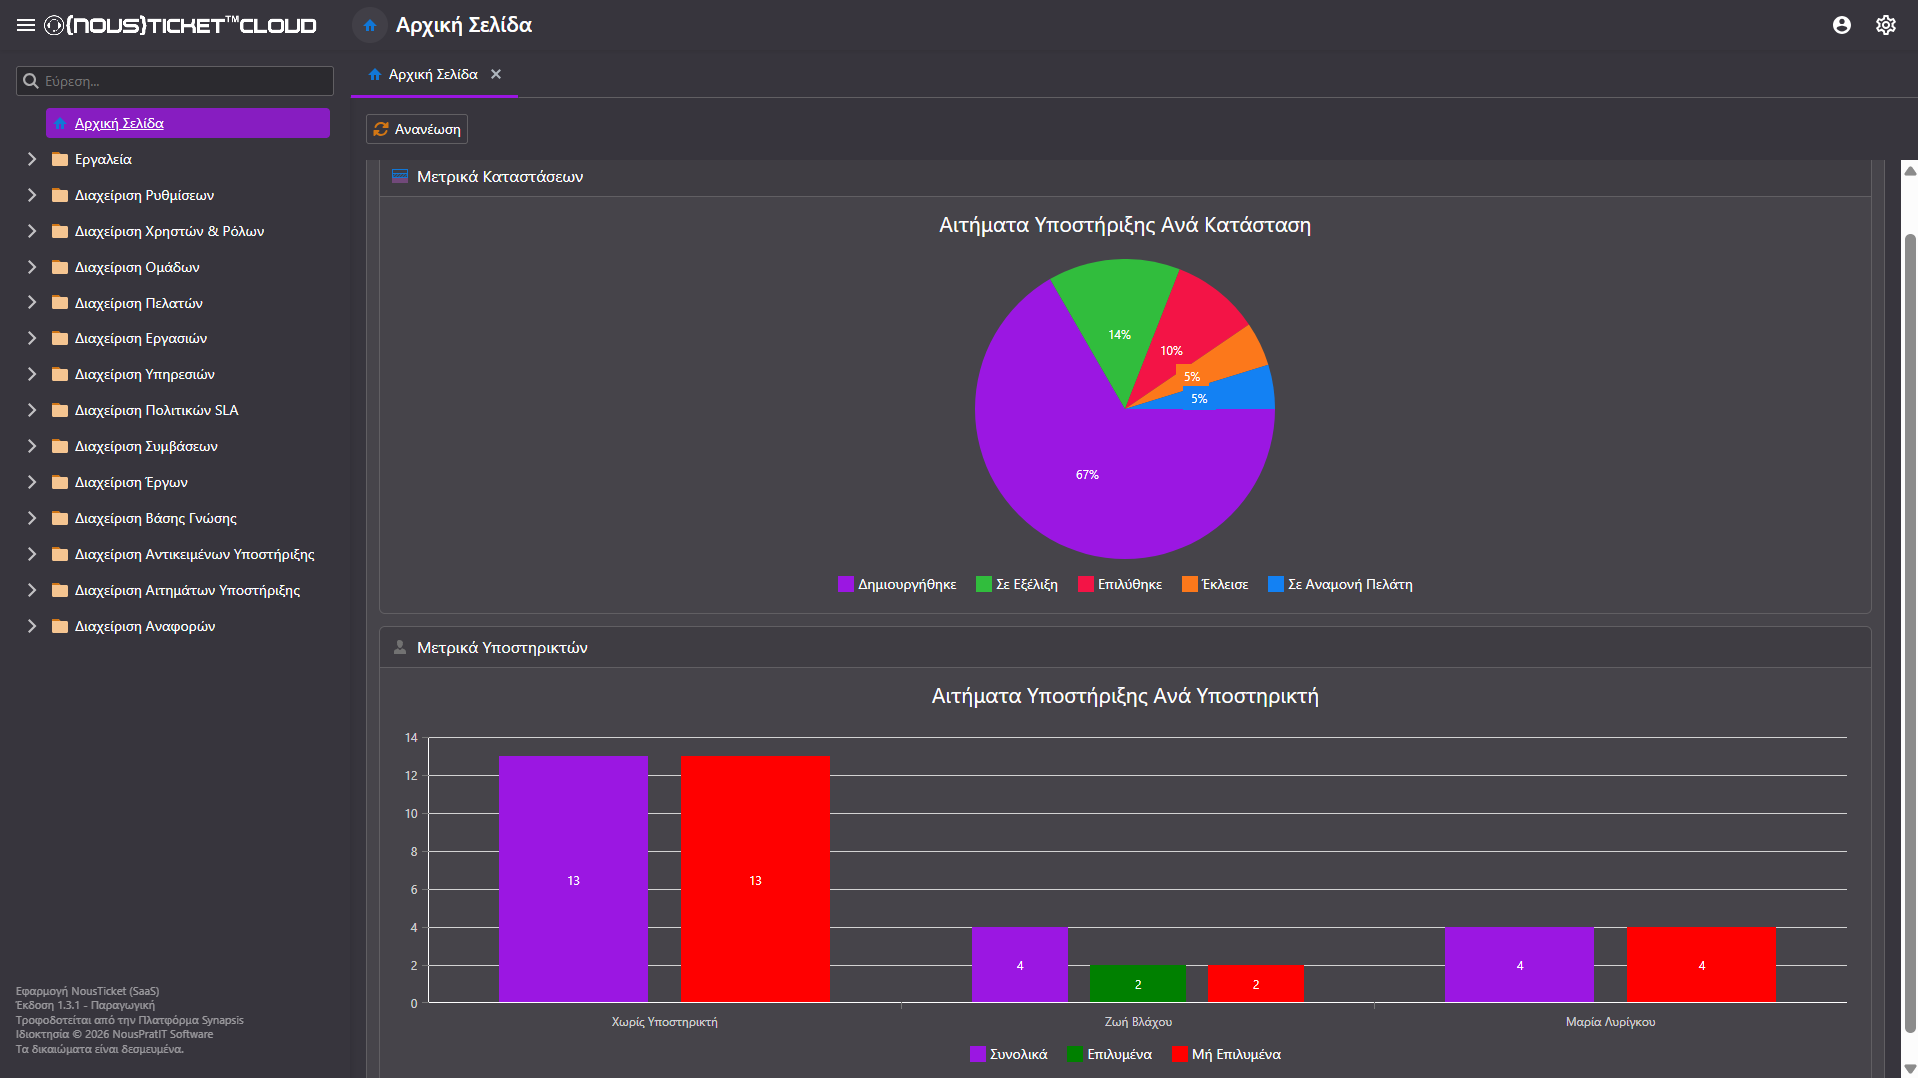The image size is (1918, 1078).
Task: Toggle Σε Αναμονή Πελάτη legend series
Action: [1340, 584]
